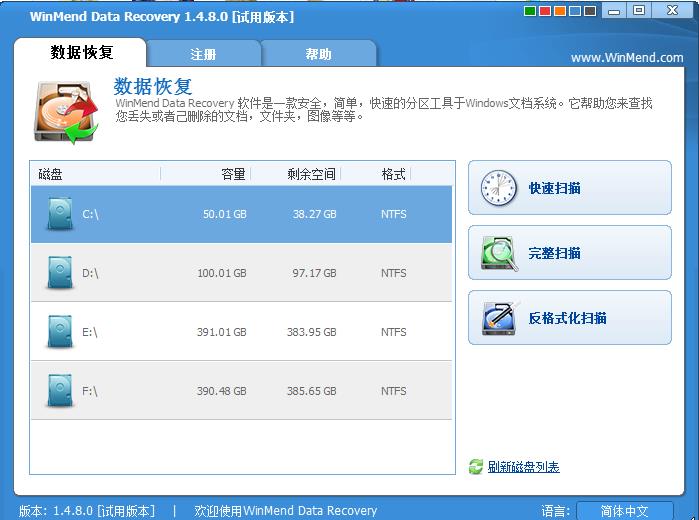Image resolution: width=699 pixels, height=520 pixels.
Task: Click the data recovery hard disk logo
Action: click(66, 112)
